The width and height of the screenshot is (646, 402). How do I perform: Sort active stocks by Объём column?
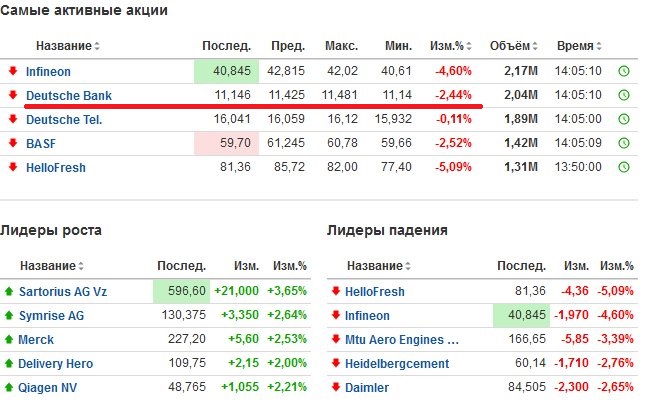pos(513,46)
